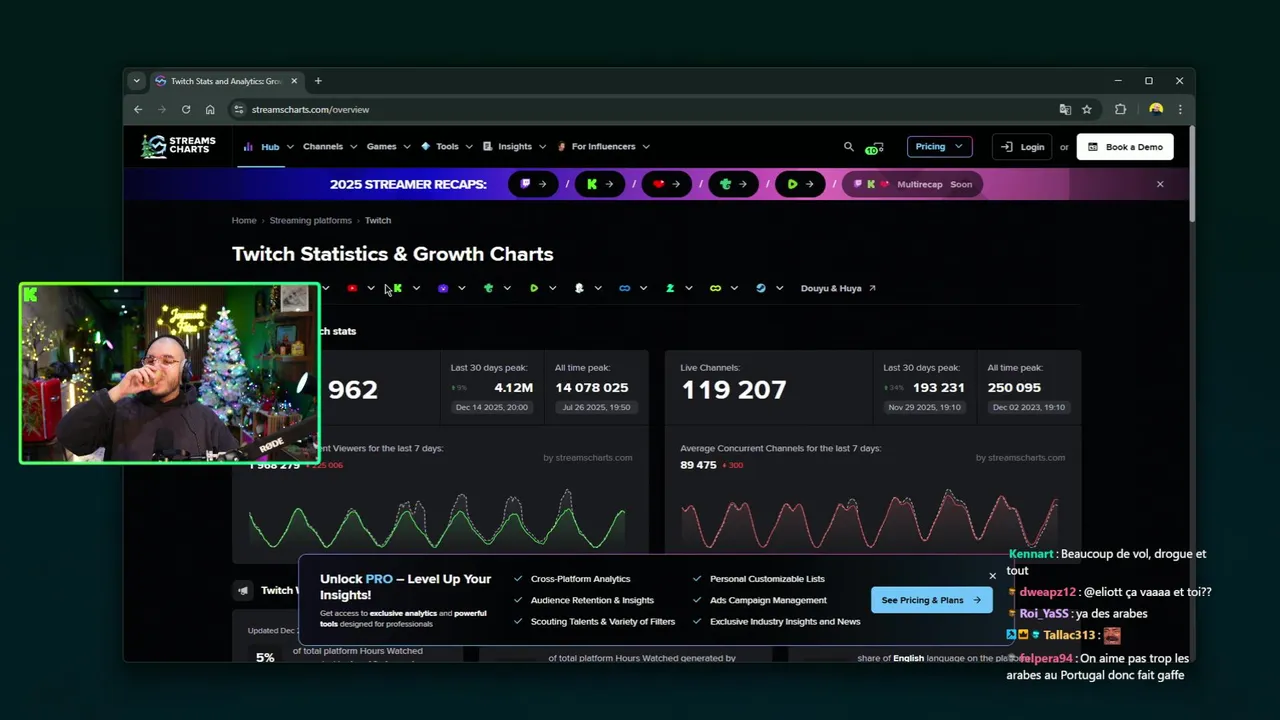Select the blue infinity-loop platform icon
The height and width of the screenshot is (720, 1280).
tap(625, 288)
